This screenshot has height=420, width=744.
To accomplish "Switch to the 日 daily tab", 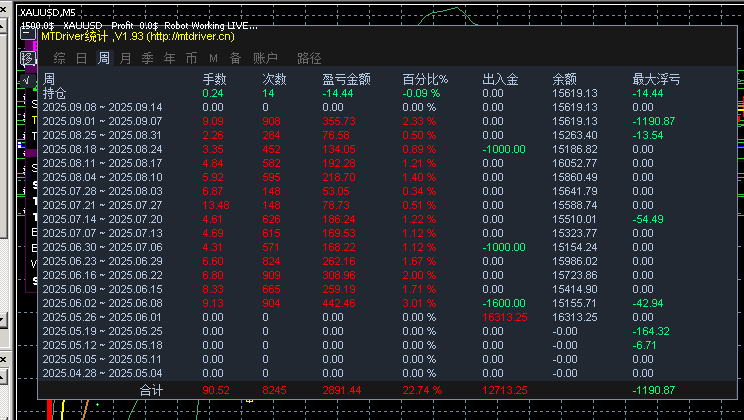I will (x=82, y=58).
